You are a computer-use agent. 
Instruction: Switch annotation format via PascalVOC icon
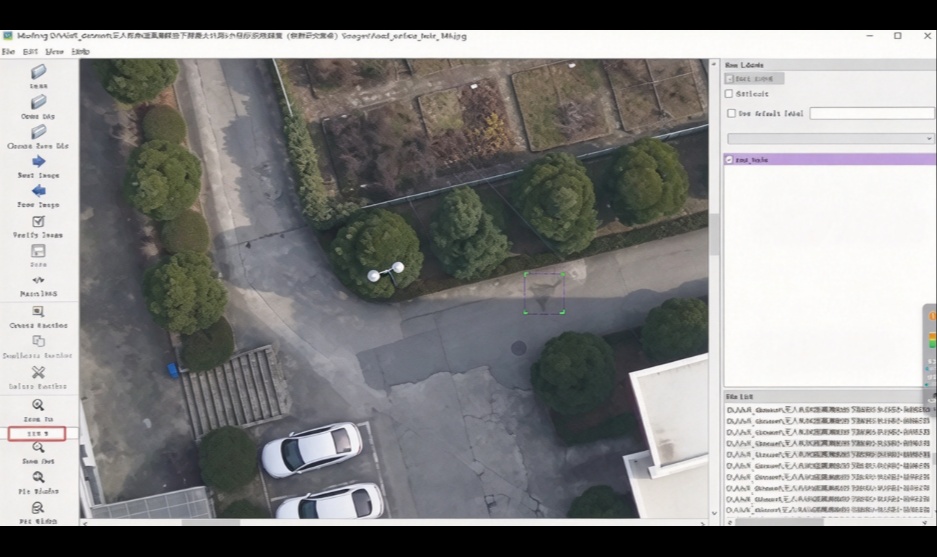[38, 280]
